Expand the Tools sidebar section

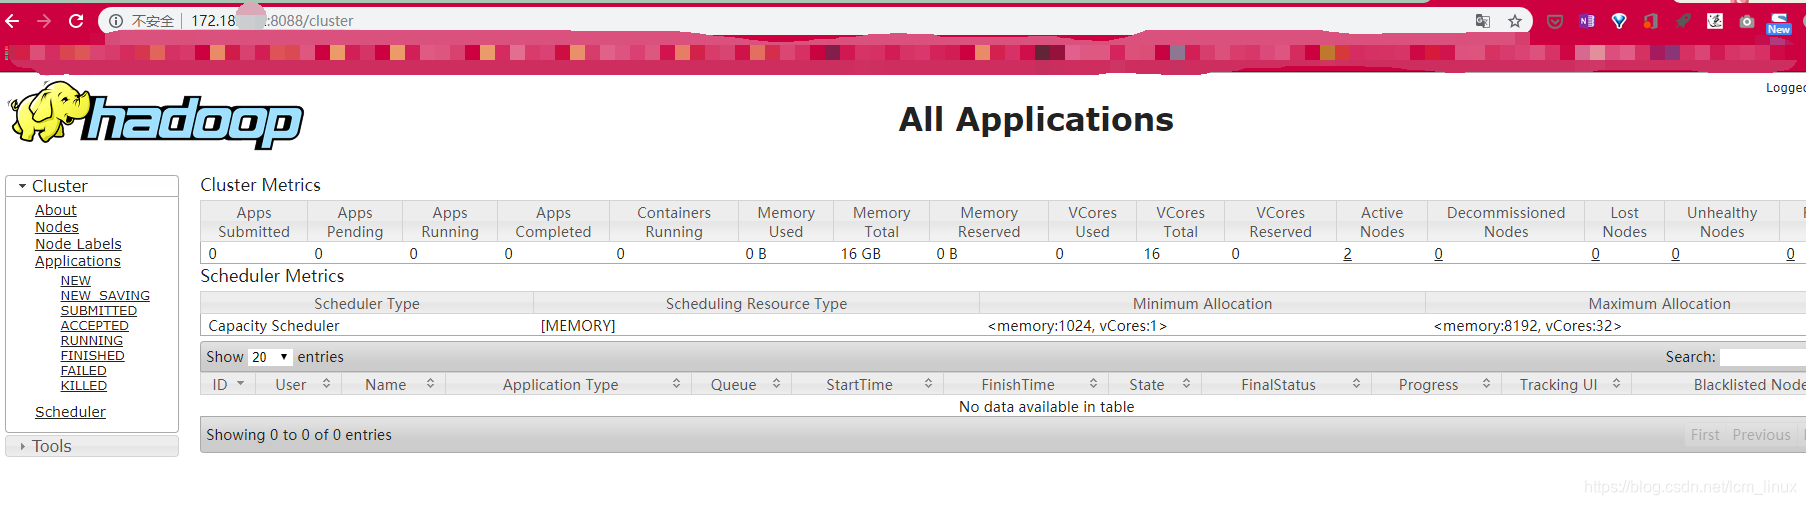(x=92, y=446)
